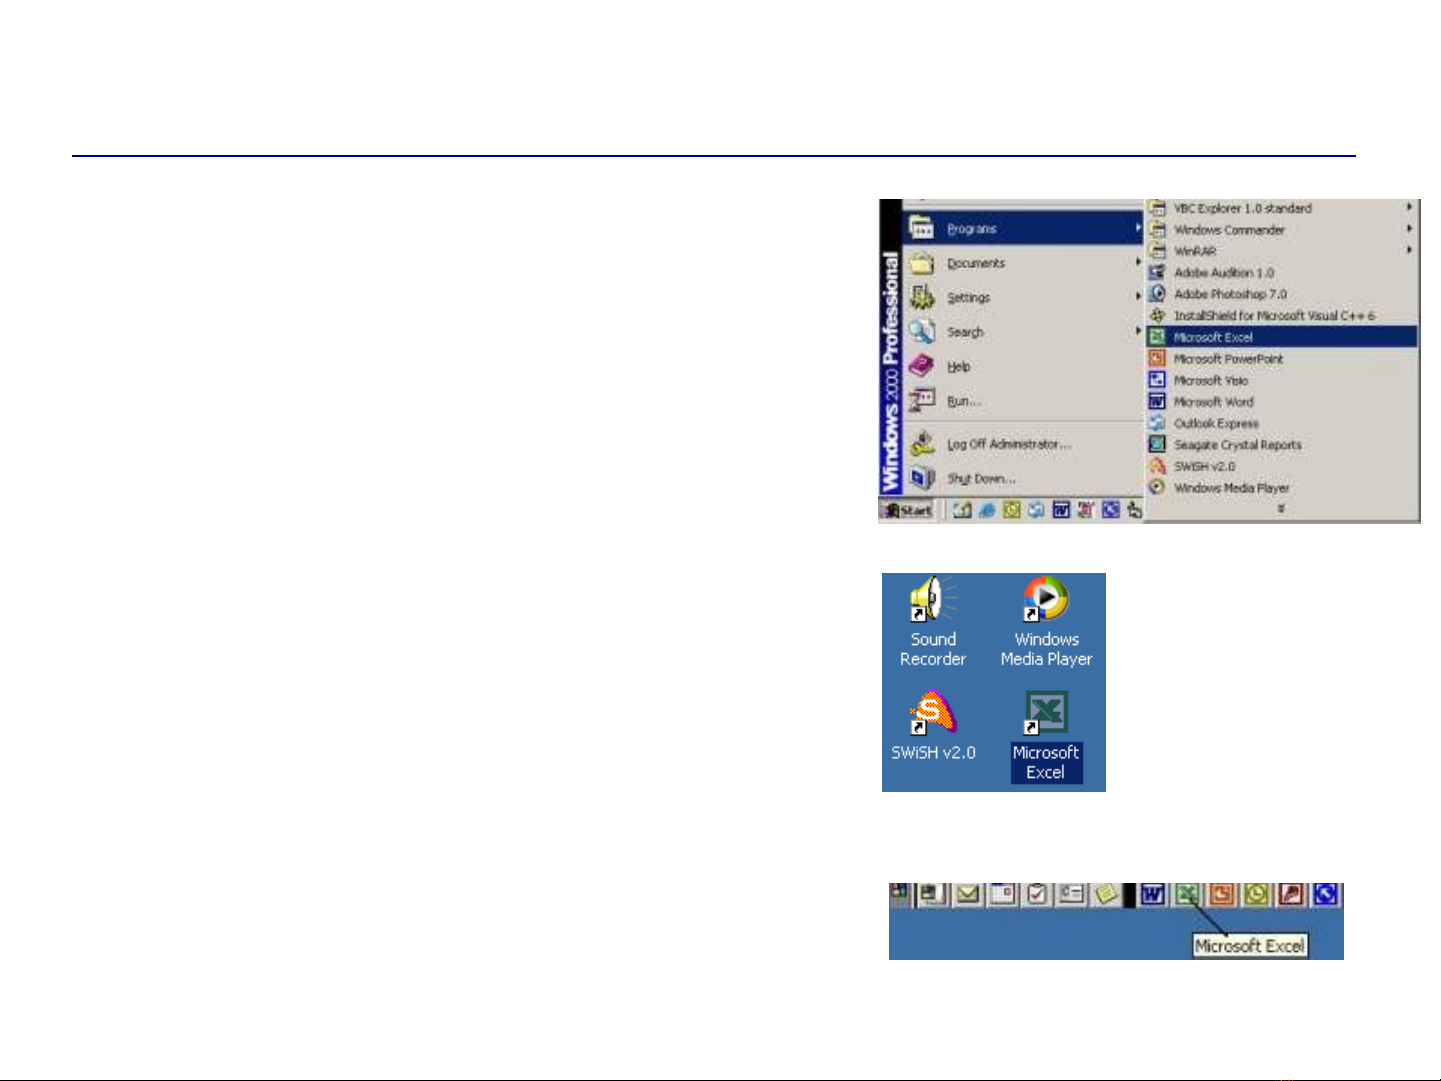
Task: Open the Sound Recorder desktop shortcut
Action: pos(932,601)
